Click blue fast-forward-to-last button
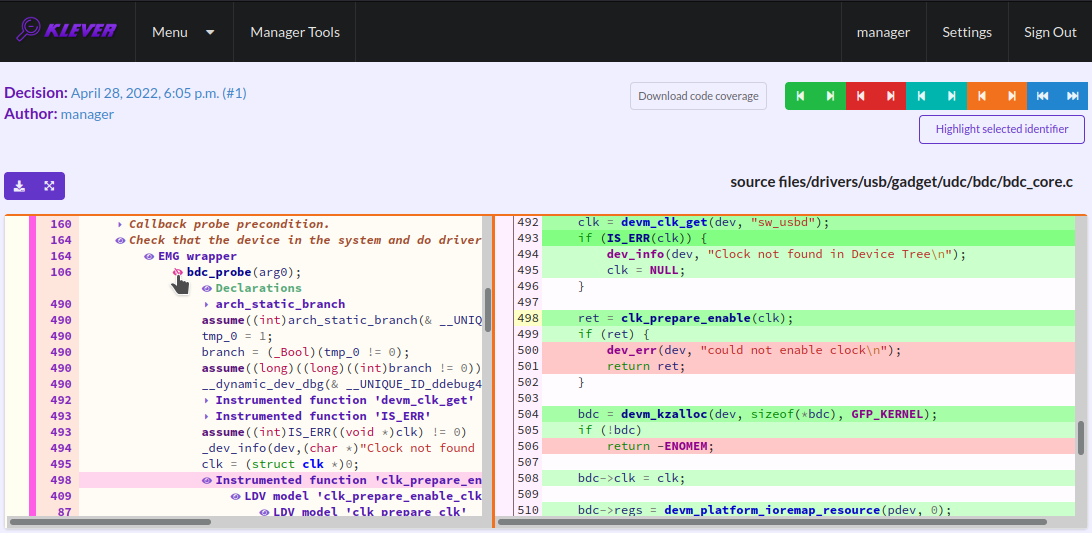This screenshot has width=1092, height=533. point(1072,96)
